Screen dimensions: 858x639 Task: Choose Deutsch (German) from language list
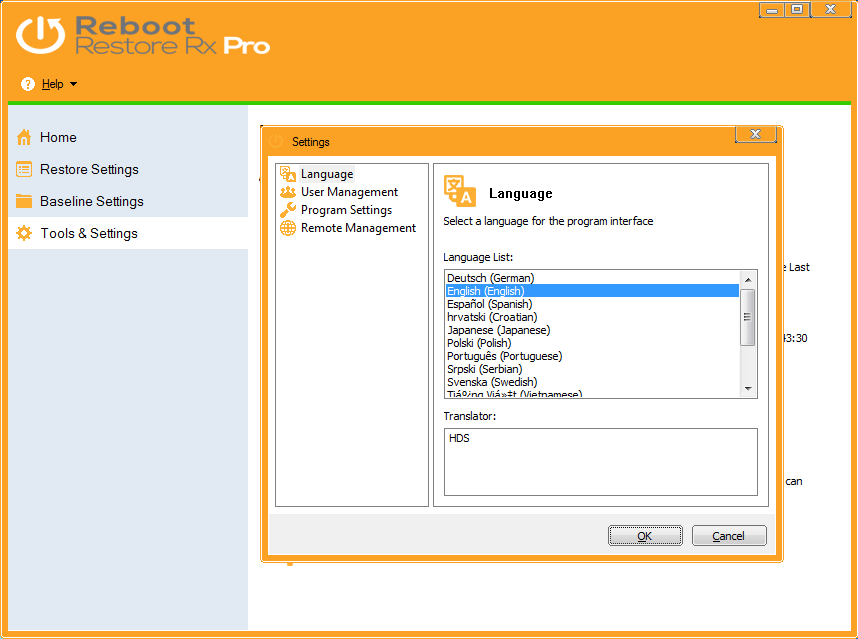click(592, 278)
